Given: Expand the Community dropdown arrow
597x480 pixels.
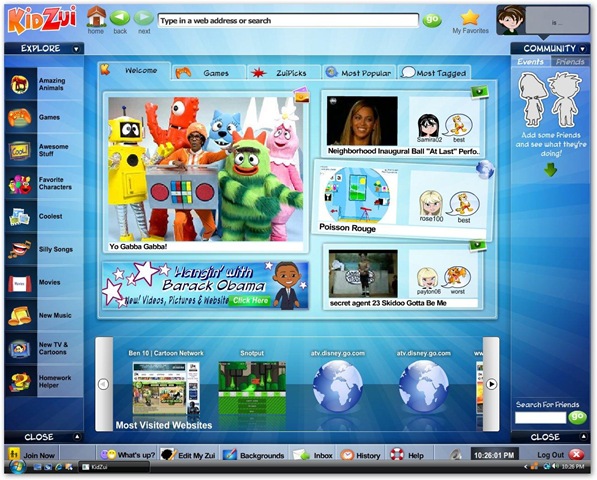Looking at the screenshot, I should tap(582, 49).
